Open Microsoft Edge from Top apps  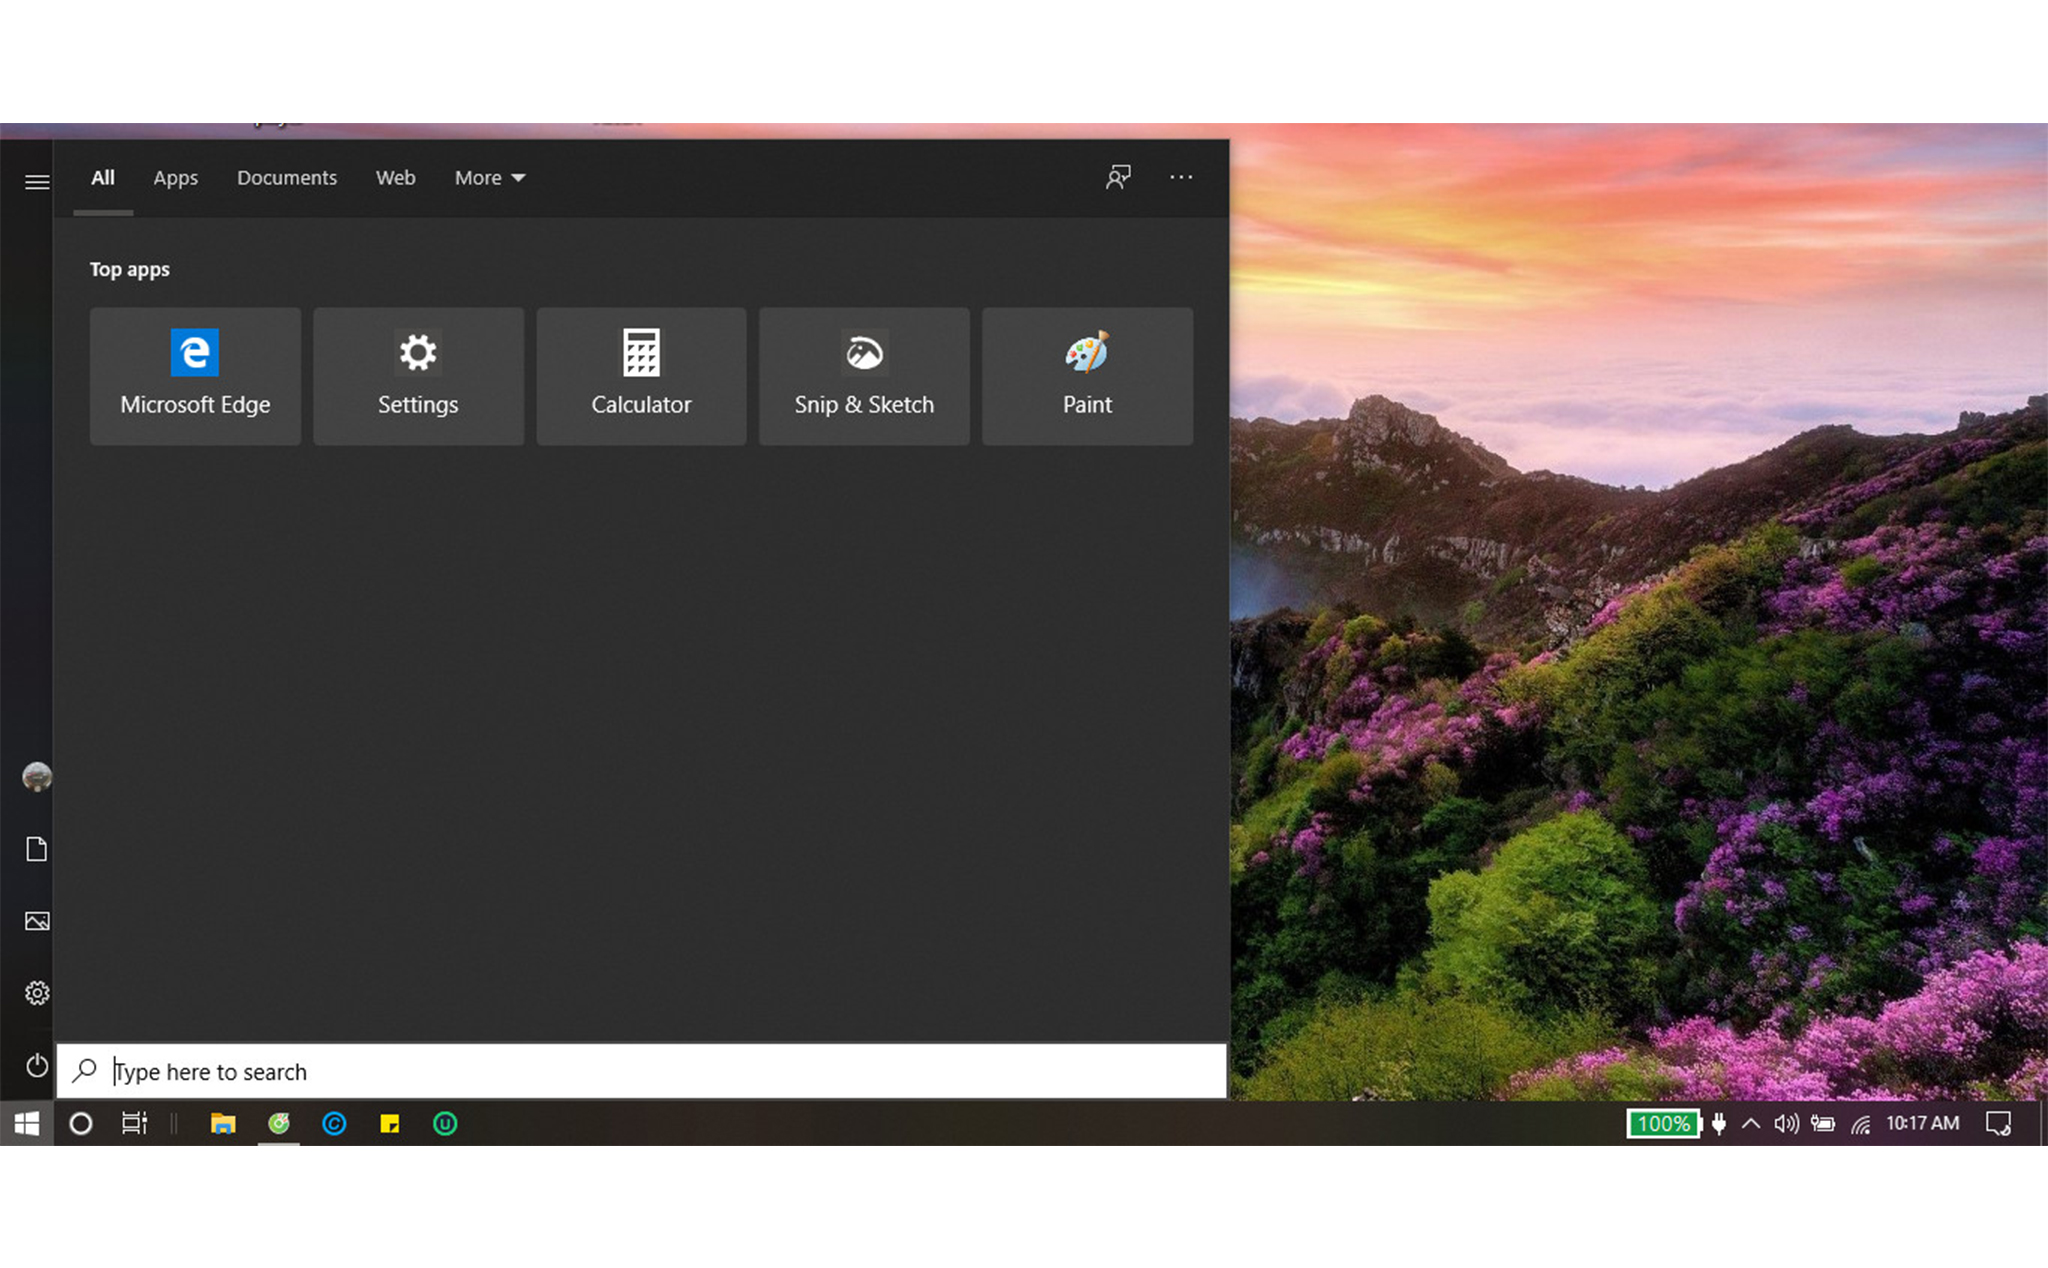195,375
